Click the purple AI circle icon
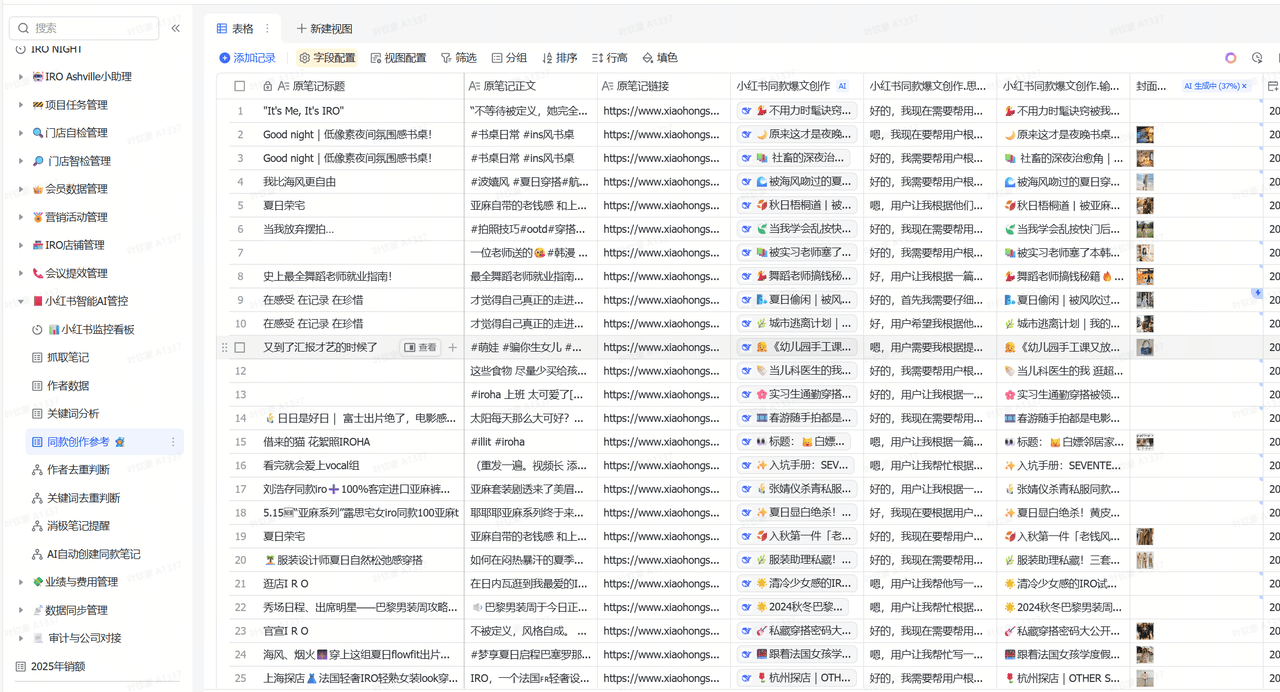 click(x=1231, y=58)
